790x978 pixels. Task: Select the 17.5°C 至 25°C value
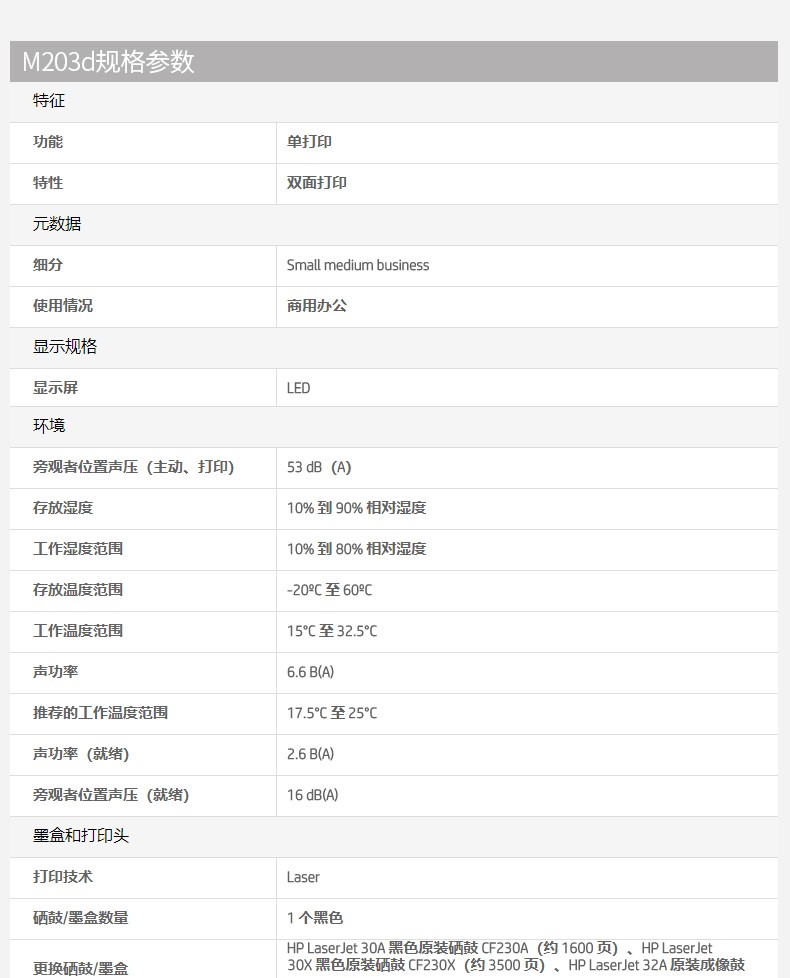pyautogui.click(x=332, y=713)
